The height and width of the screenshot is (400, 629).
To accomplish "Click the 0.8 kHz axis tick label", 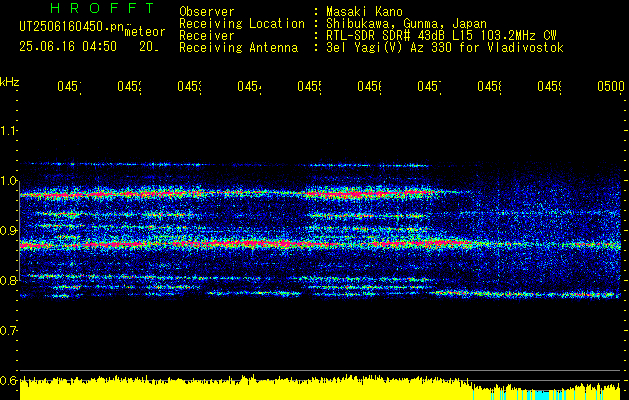I will coord(8,280).
